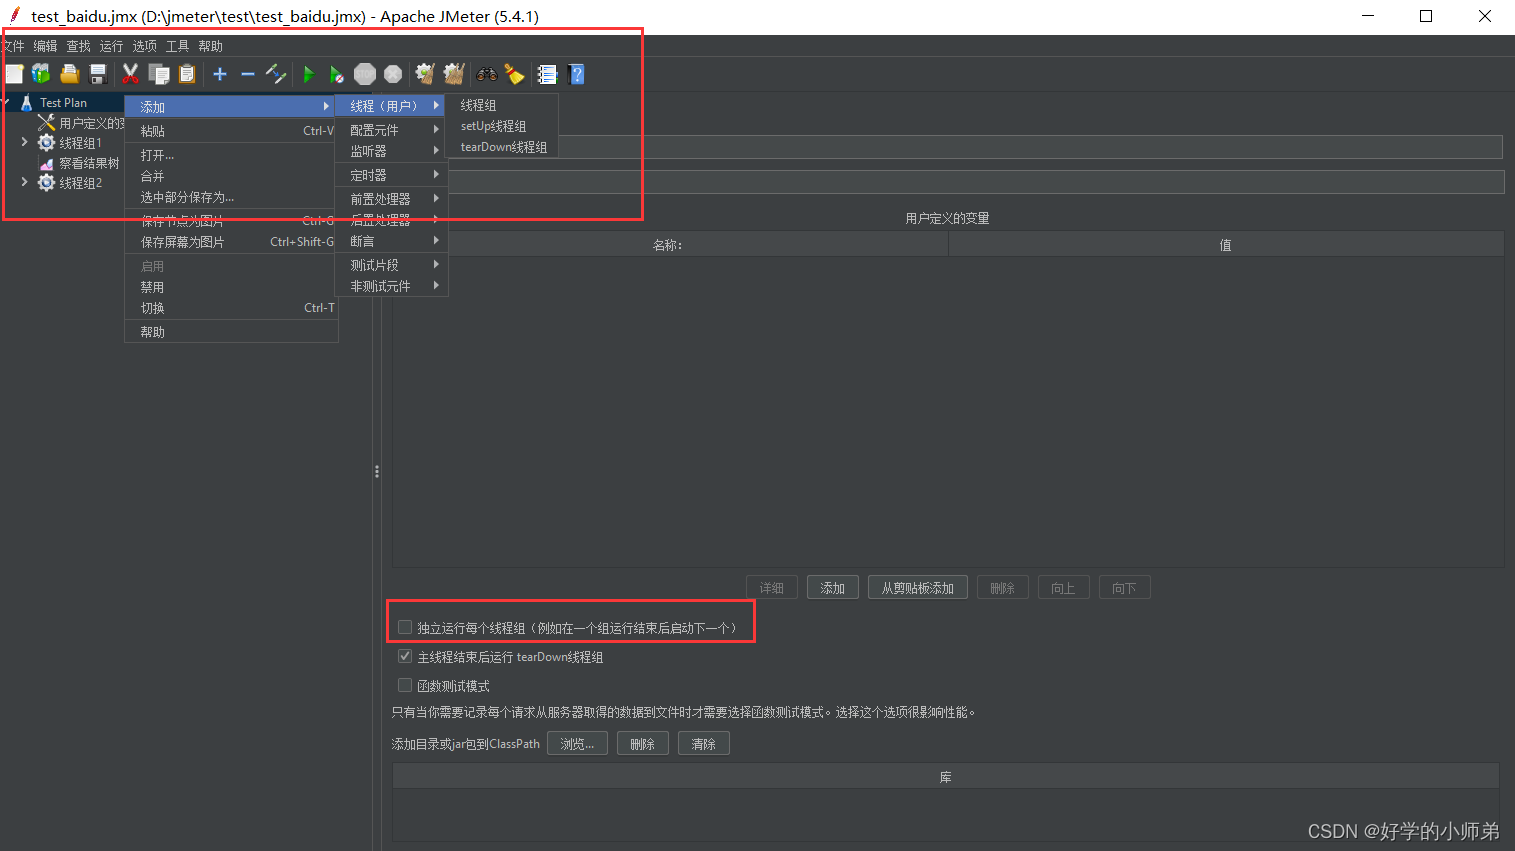Select 线程组2 tree node
This screenshot has height=851, width=1515.
tap(80, 183)
